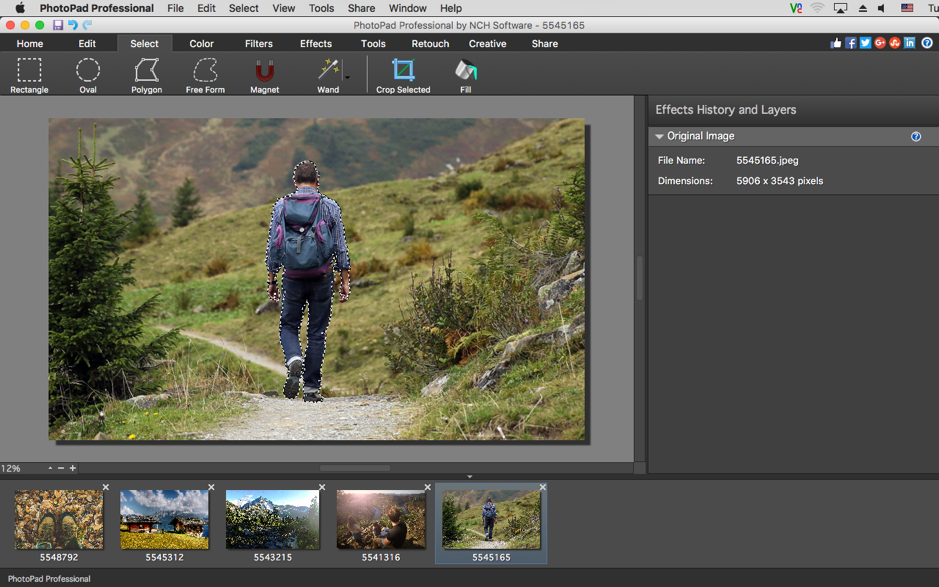This screenshot has width=939, height=587.
Task: Click the zoom in plus button
Action: (73, 468)
